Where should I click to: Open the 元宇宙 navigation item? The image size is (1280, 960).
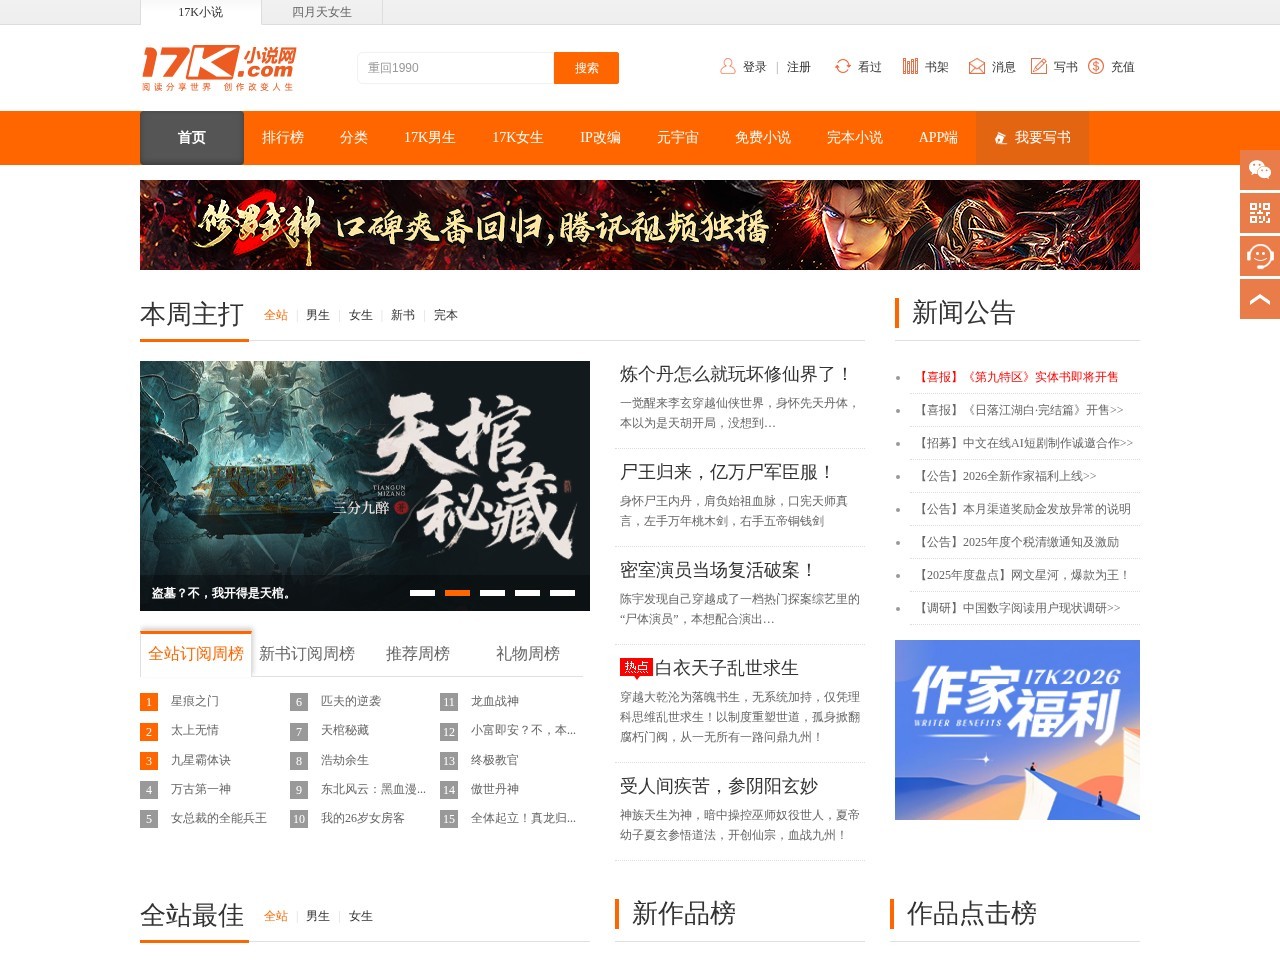(x=678, y=138)
